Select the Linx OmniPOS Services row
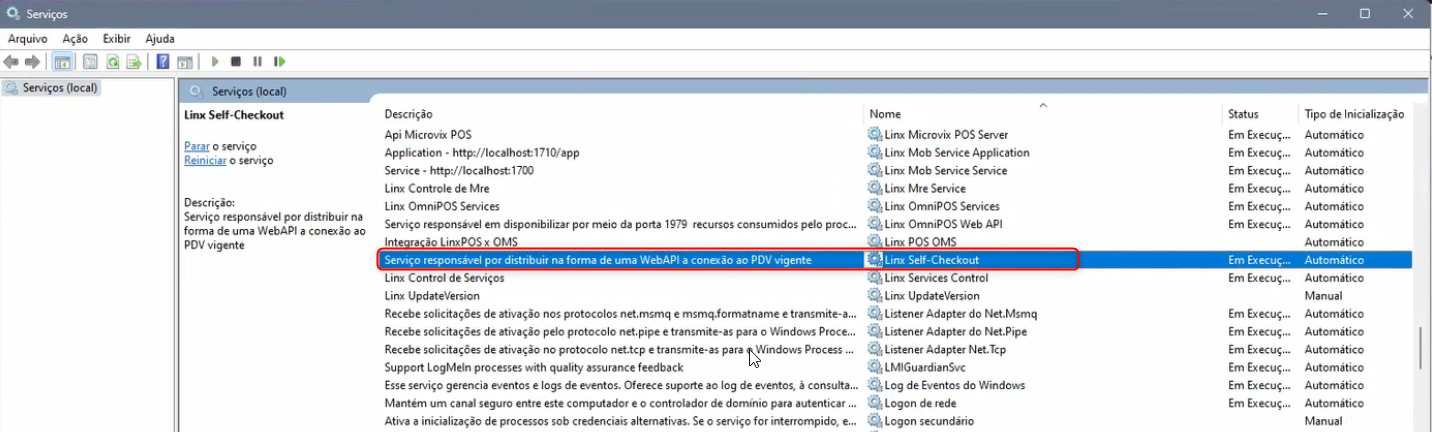 (895, 206)
